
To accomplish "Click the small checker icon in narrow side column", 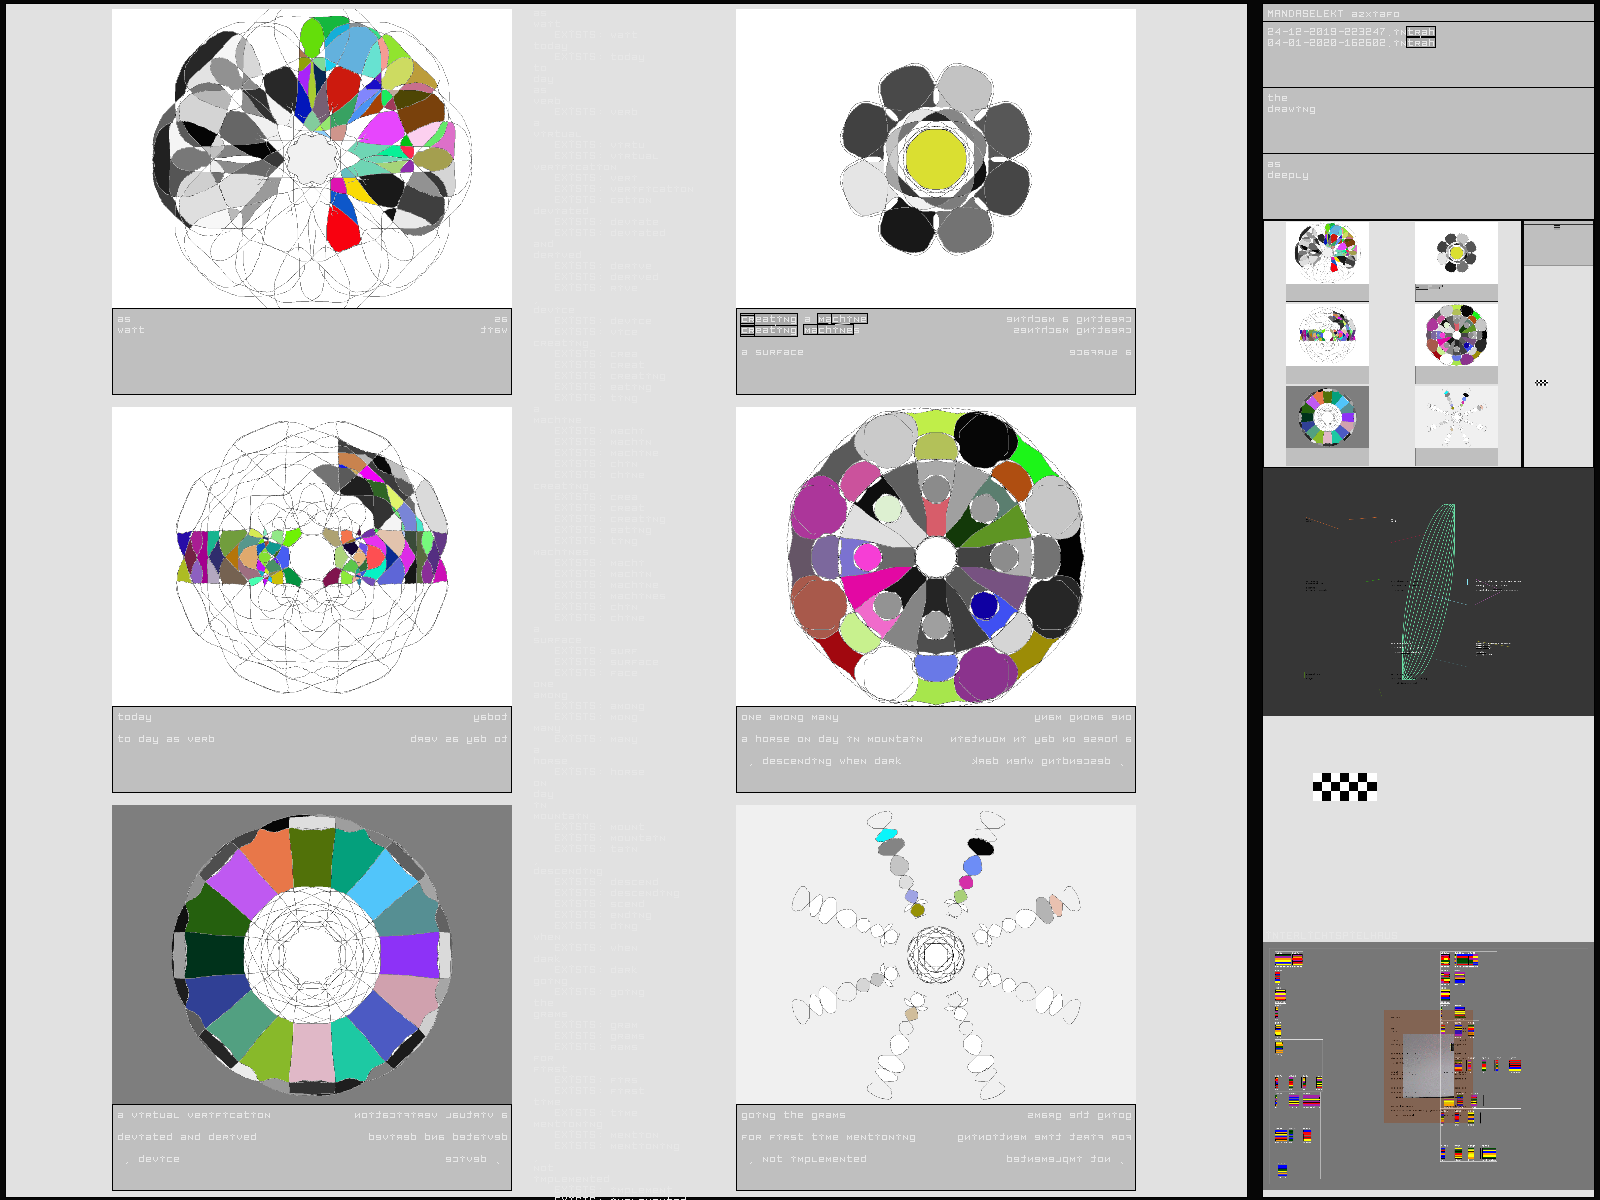I will (x=1541, y=383).
